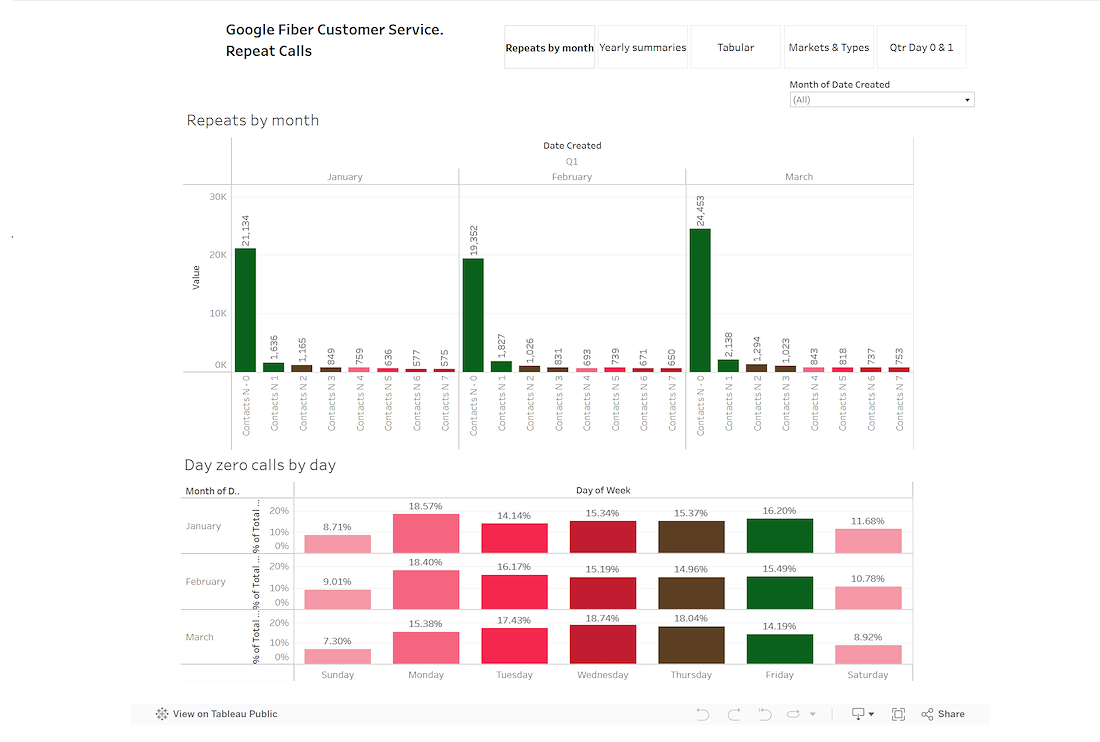The height and width of the screenshot is (742, 1100).
Task: Select the January Tuesday bar at 14.14%
Action: click(514, 539)
